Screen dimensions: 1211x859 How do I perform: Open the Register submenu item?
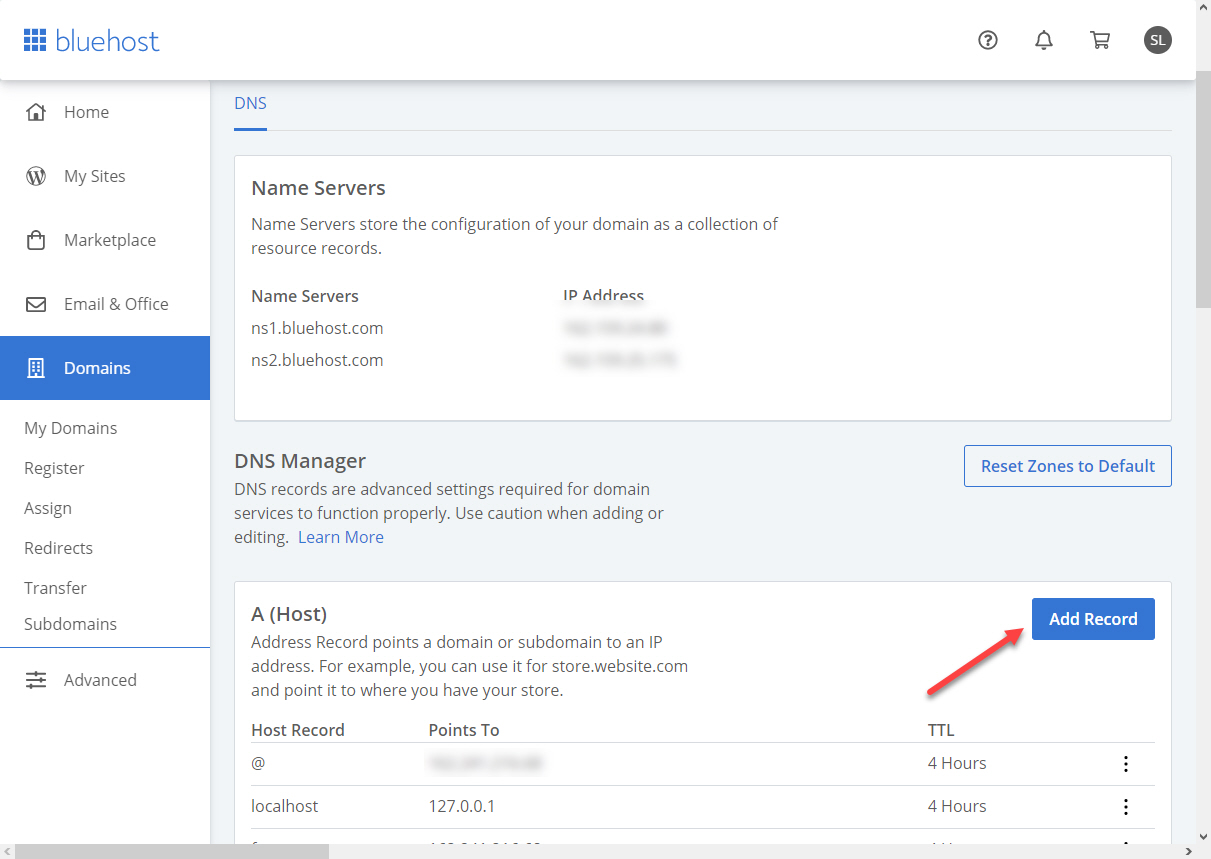pos(54,468)
